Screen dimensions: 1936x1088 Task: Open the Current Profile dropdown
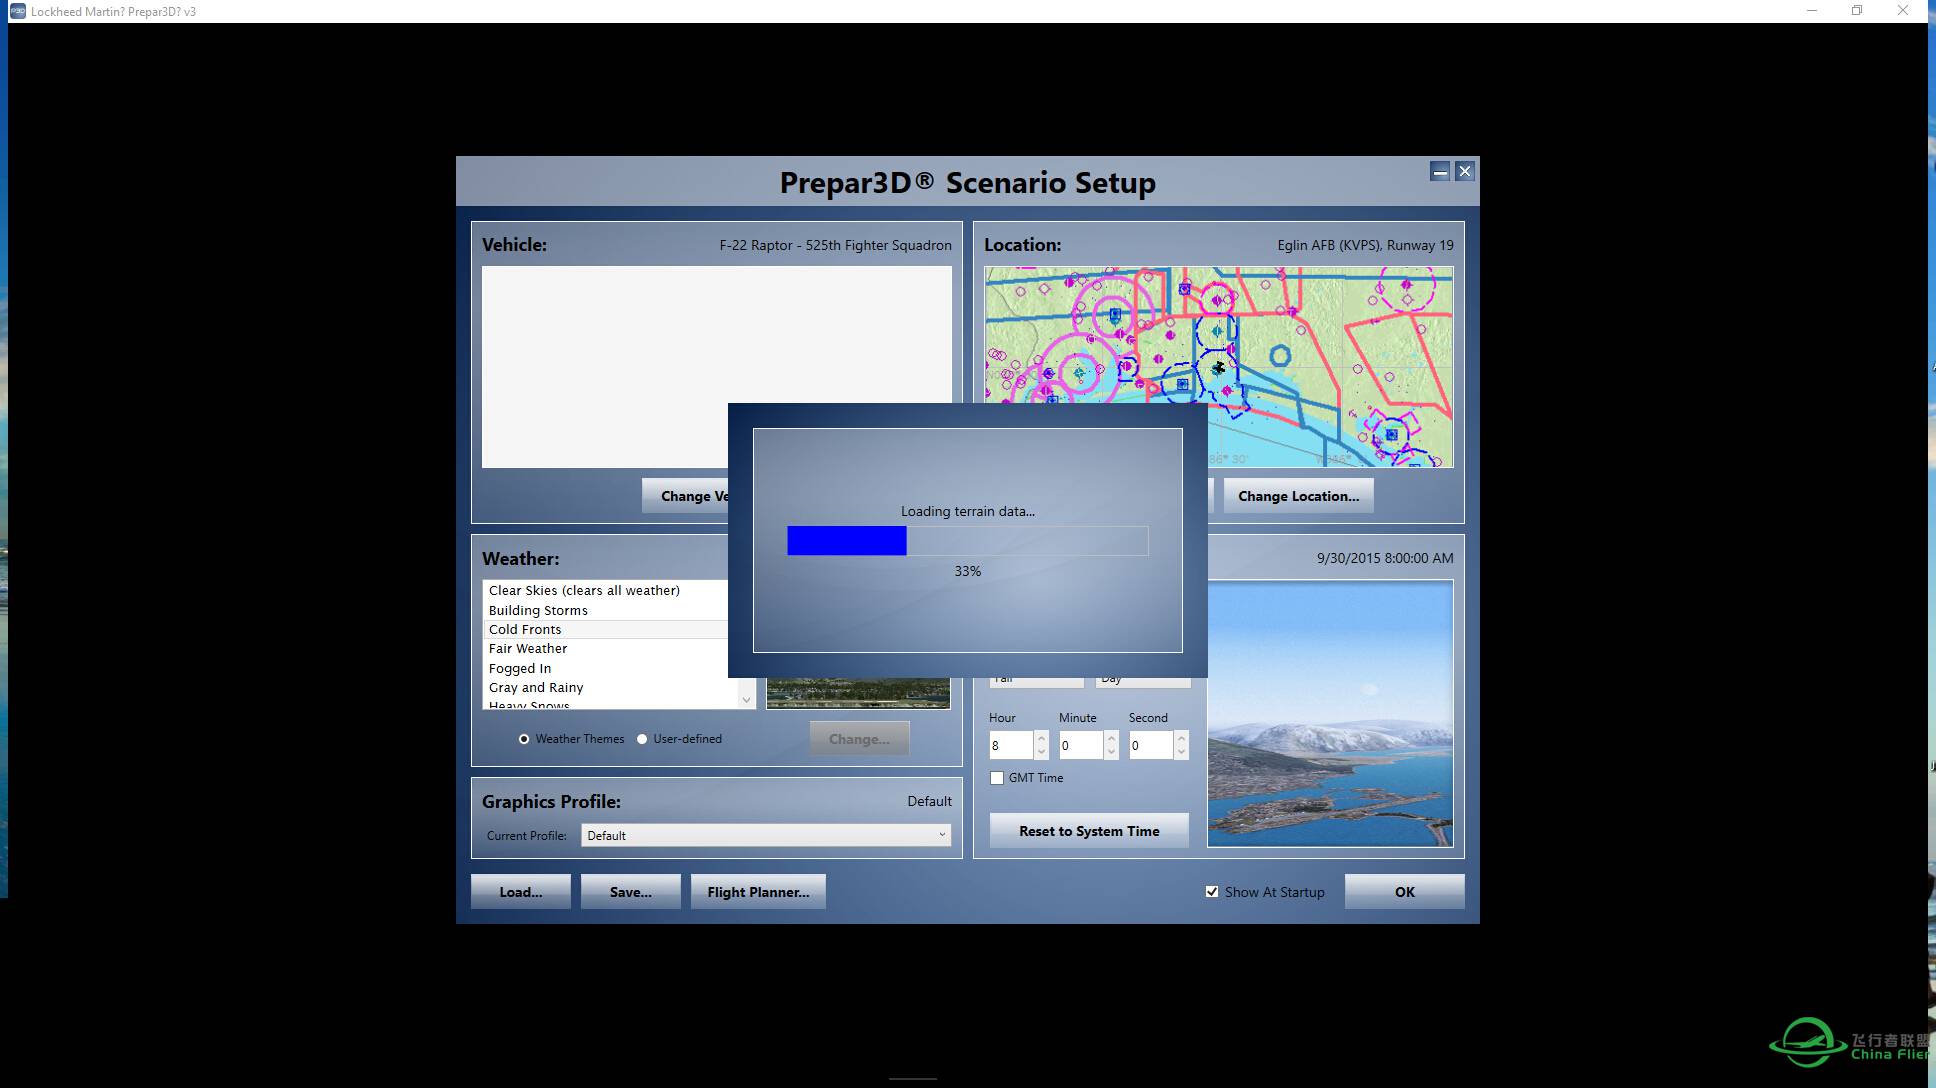click(x=765, y=835)
